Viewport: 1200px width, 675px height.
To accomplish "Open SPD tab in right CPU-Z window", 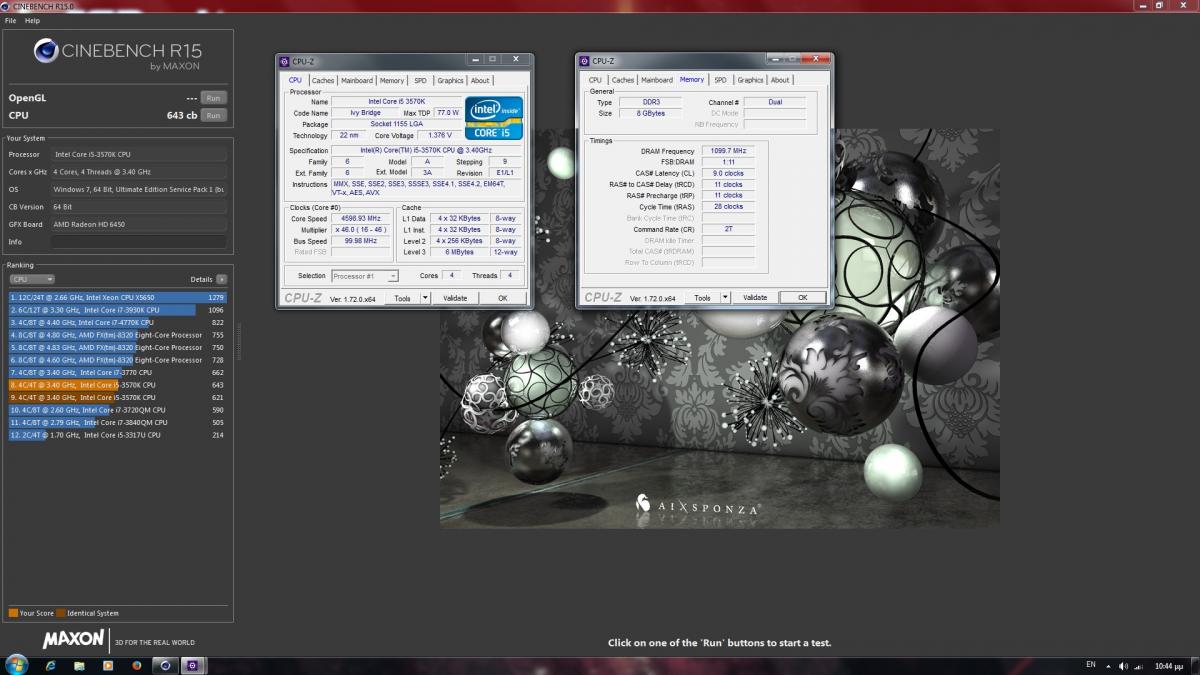I will tap(720, 80).
